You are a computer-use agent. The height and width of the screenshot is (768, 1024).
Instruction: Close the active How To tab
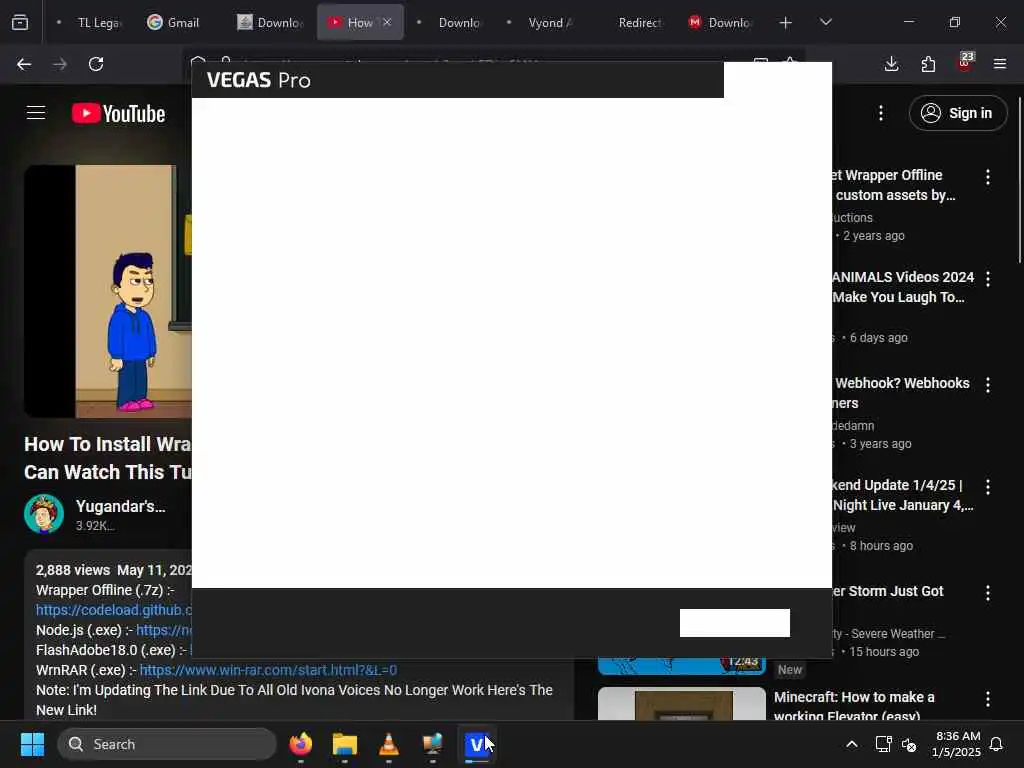coord(387,22)
